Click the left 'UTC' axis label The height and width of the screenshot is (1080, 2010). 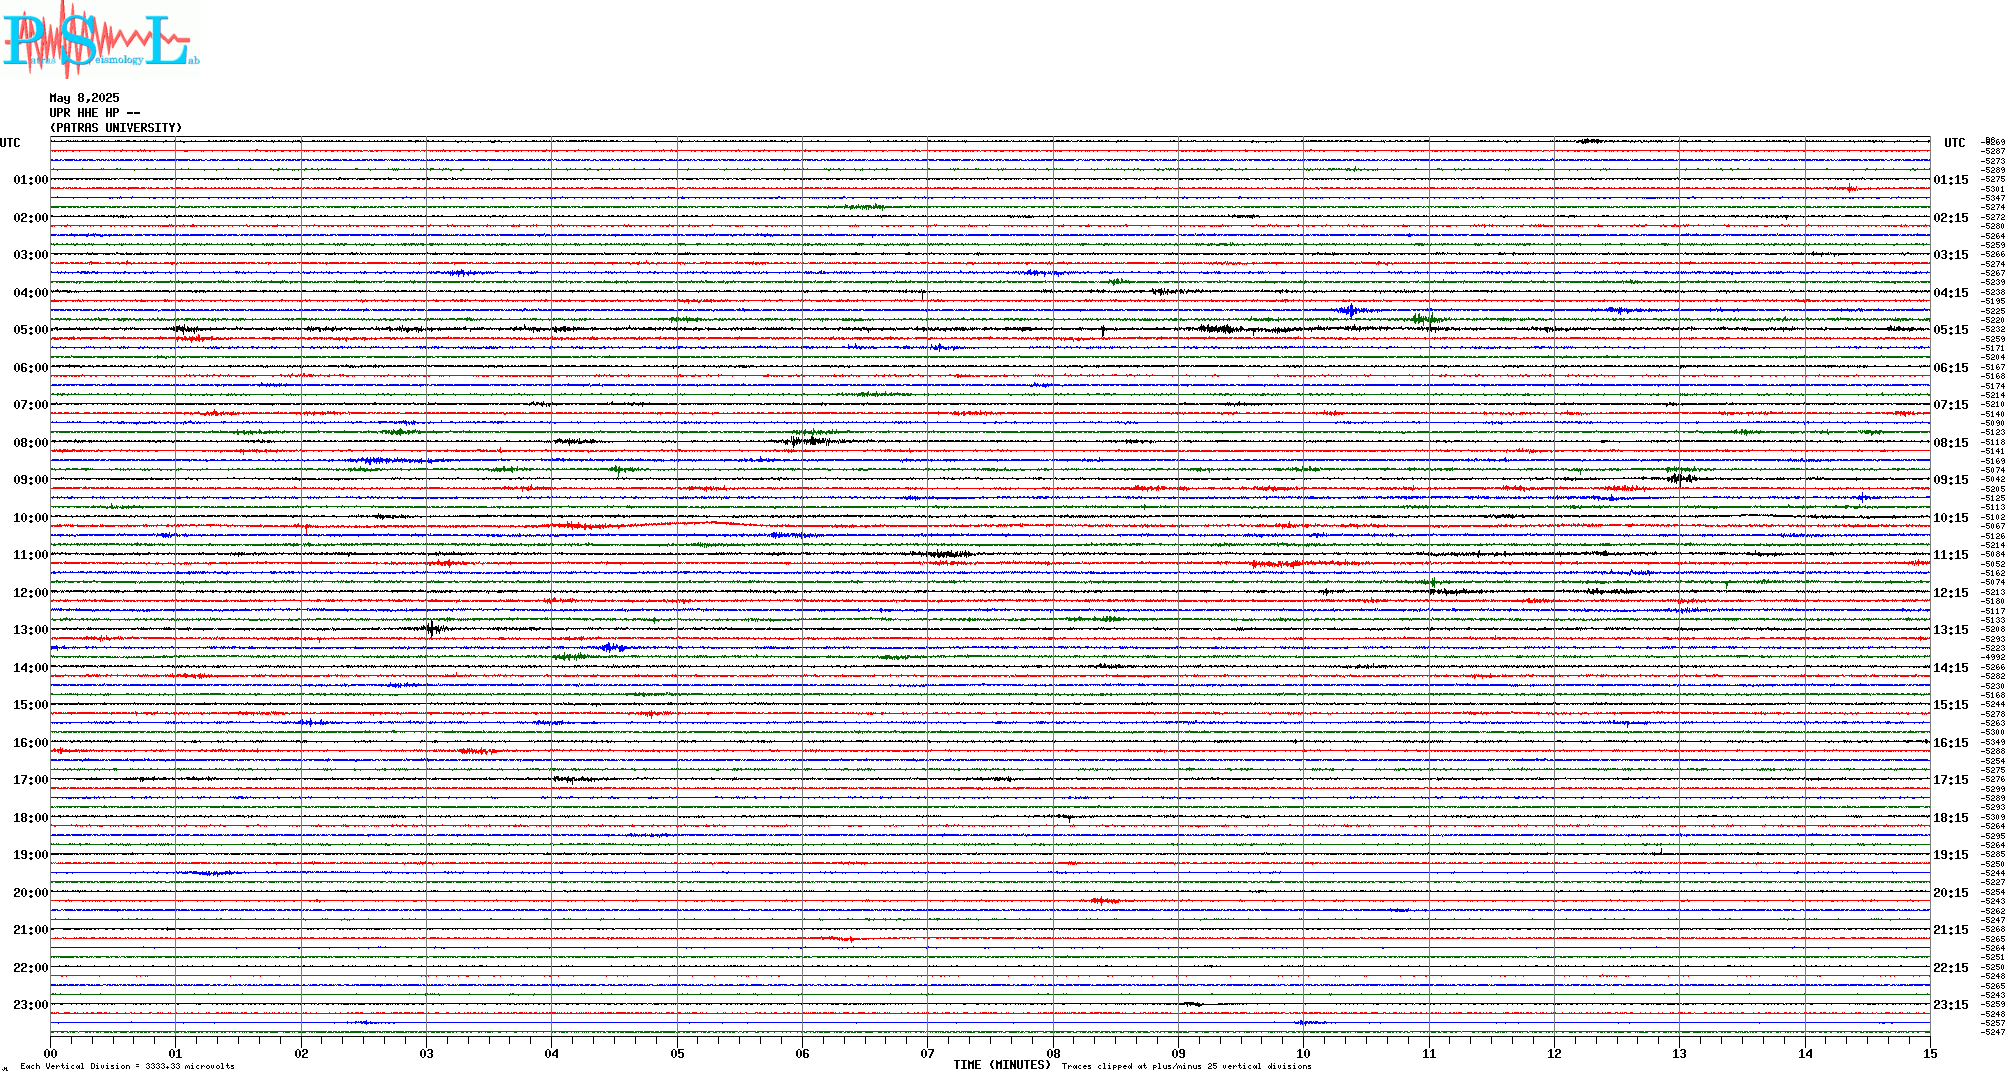click(x=10, y=143)
